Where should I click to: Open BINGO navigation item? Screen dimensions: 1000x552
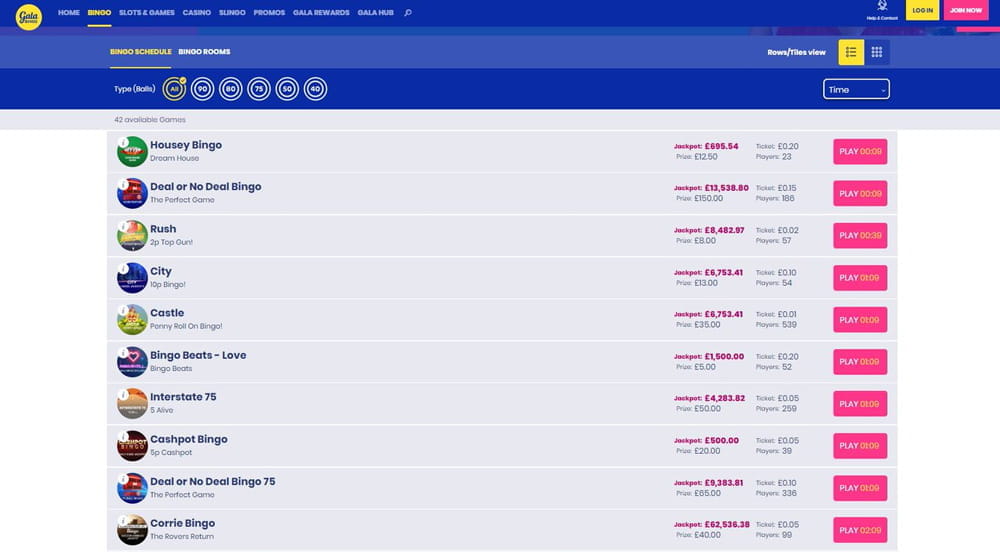[x=99, y=13]
